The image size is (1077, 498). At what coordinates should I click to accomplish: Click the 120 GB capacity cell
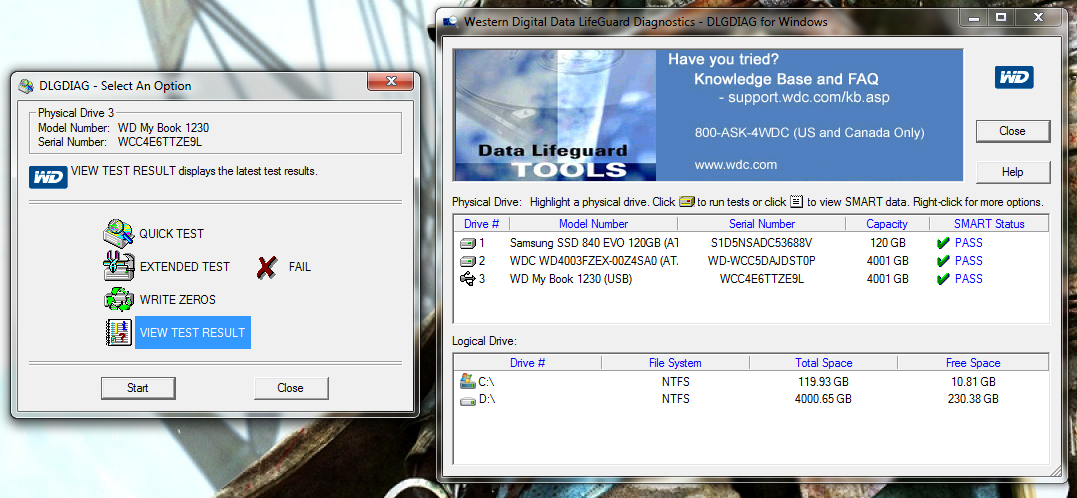pyautogui.click(x=887, y=243)
